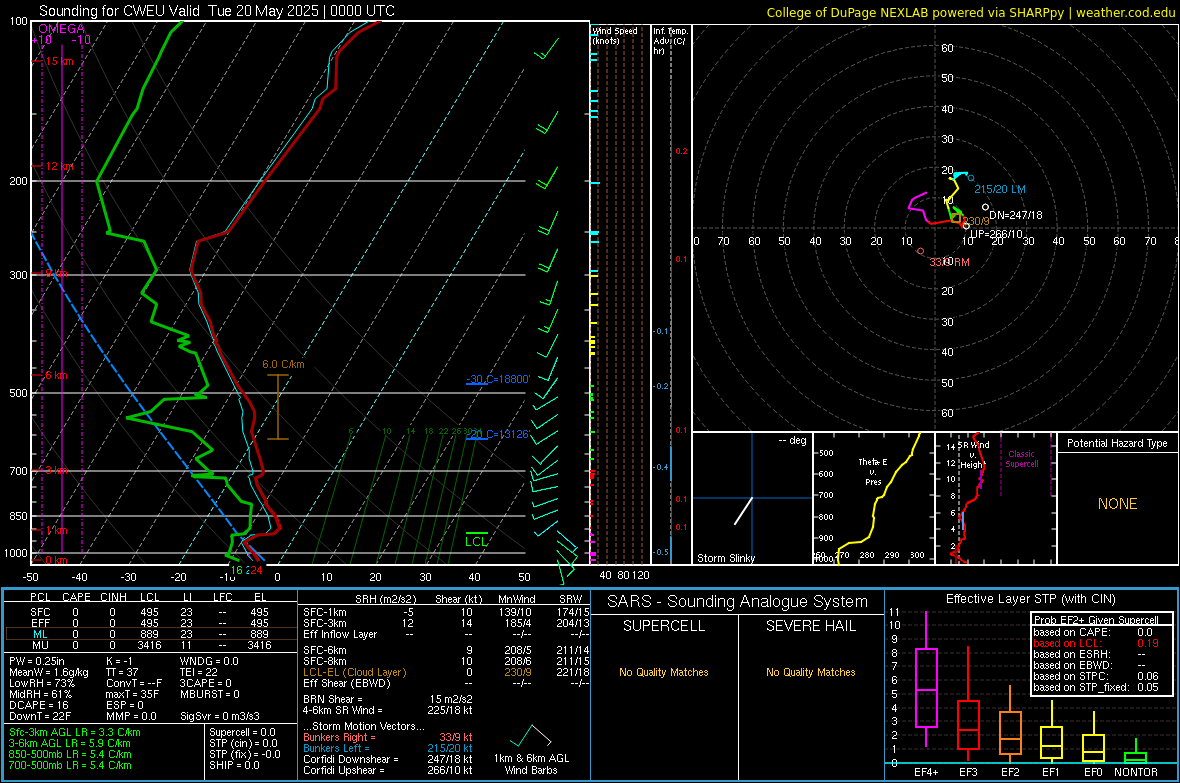Image resolution: width=1180 pixels, height=783 pixels.
Task: Click the Prob EF2+ Given Supercell heading
Action: (1096, 620)
